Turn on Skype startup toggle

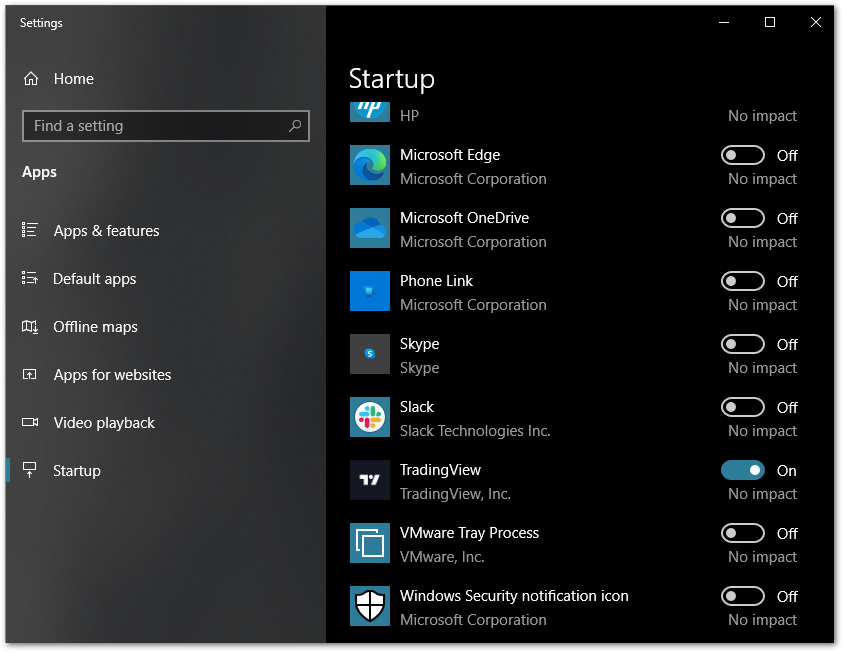[742, 344]
